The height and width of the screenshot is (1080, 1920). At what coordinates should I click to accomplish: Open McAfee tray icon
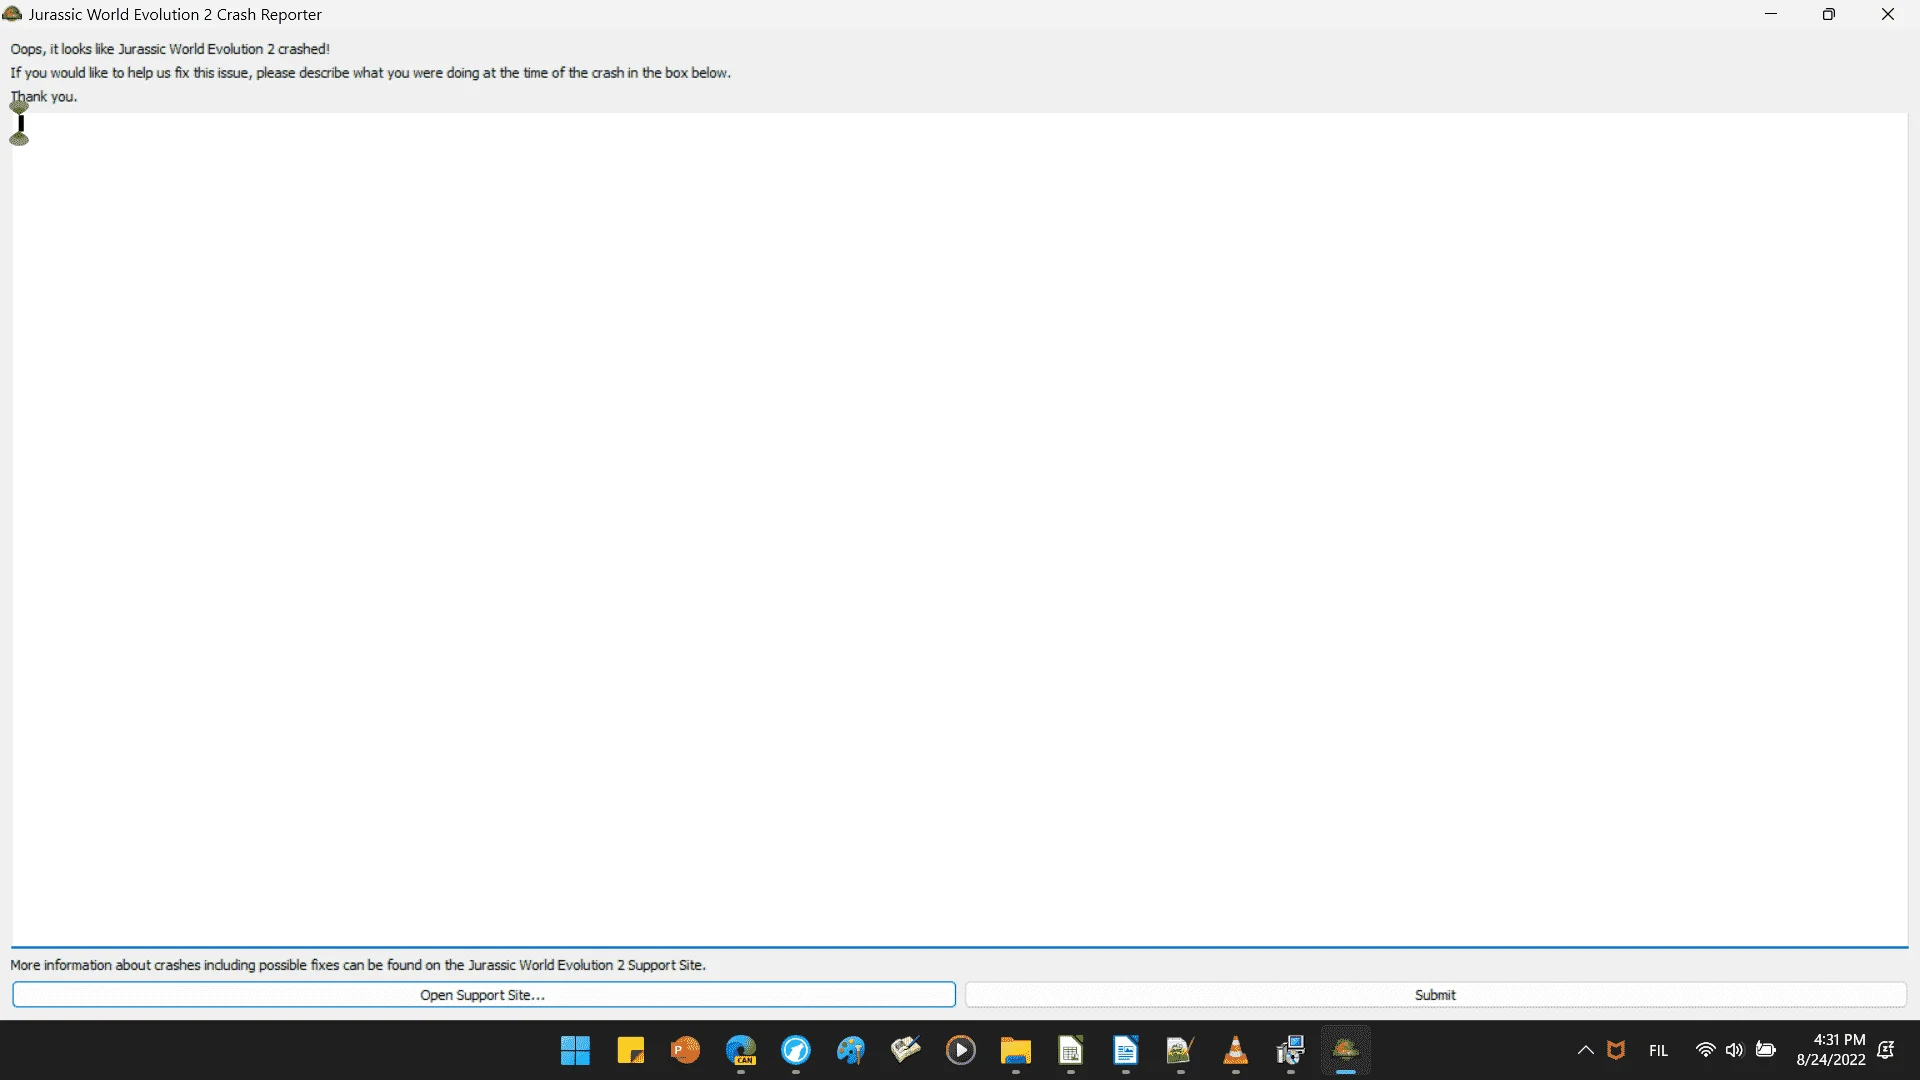tap(1616, 1050)
